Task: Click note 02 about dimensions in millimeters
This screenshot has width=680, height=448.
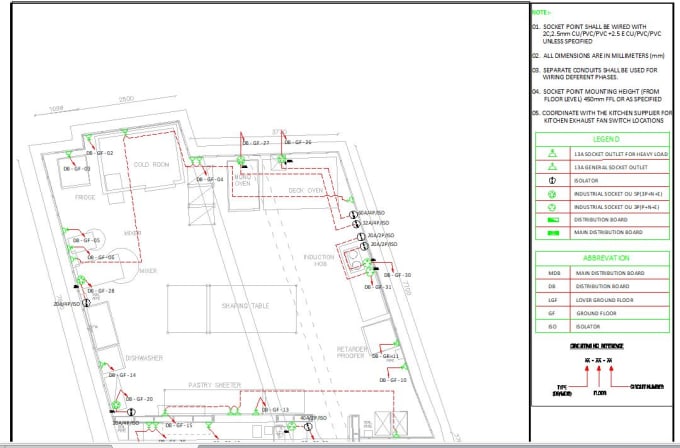Action: (x=598, y=56)
